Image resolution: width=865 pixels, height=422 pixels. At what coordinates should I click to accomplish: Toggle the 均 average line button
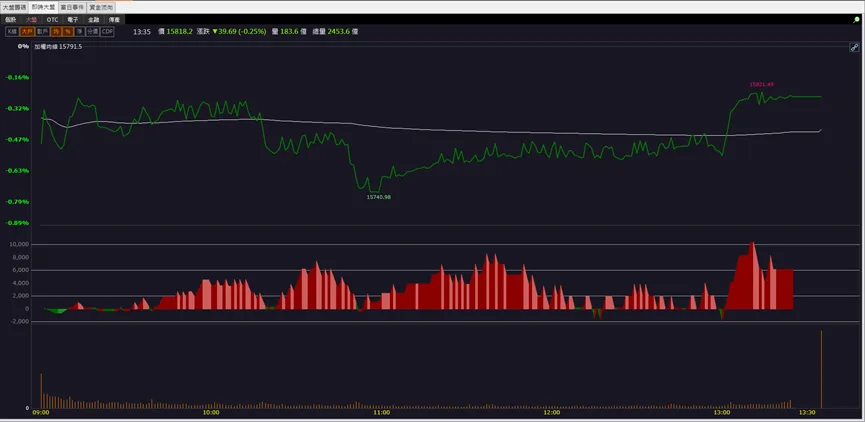click(56, 31)
